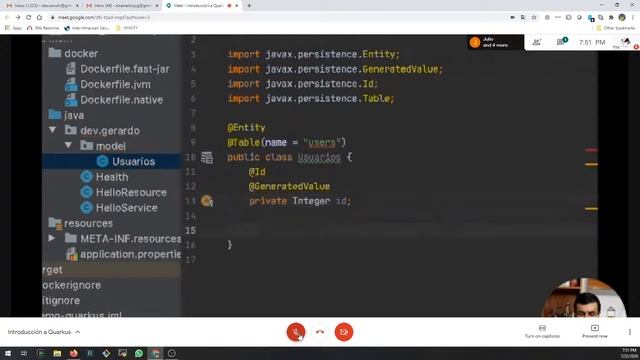
Task: Collapse the model package folder
Action: [x=68, y=145]
